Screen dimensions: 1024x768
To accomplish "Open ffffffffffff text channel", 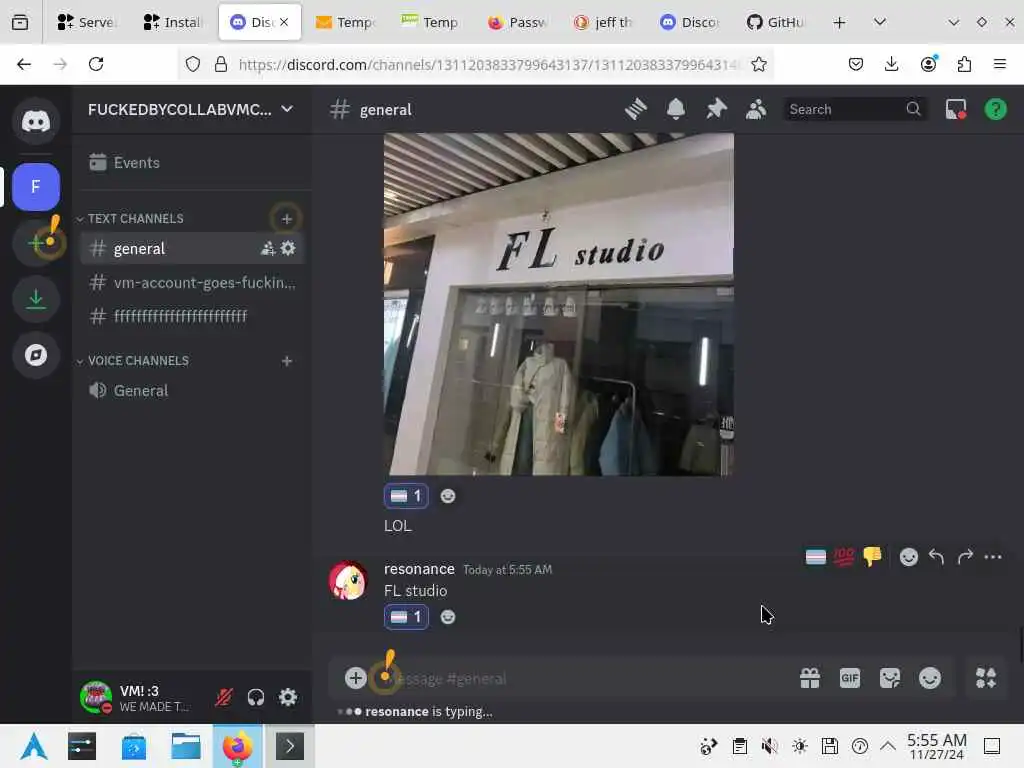I will pos(192,317).
